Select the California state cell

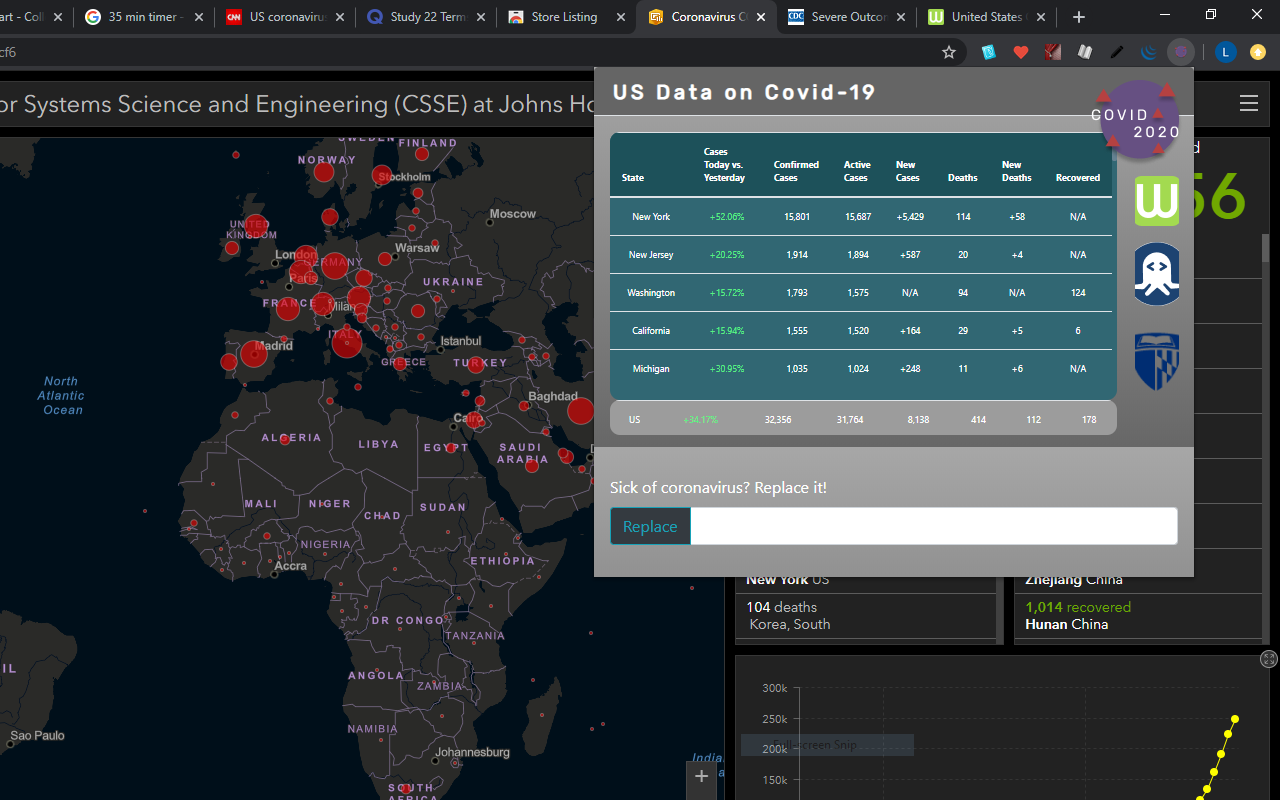pyautogui.click(x=651, y=331)
